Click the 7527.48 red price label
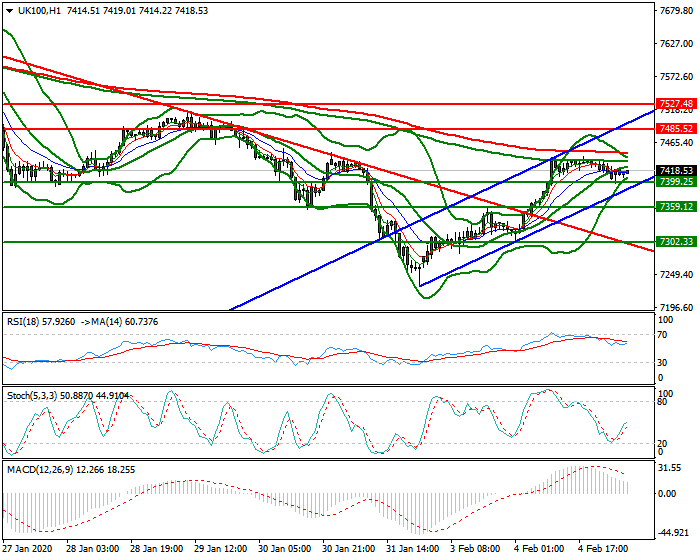 coord(676,104)
